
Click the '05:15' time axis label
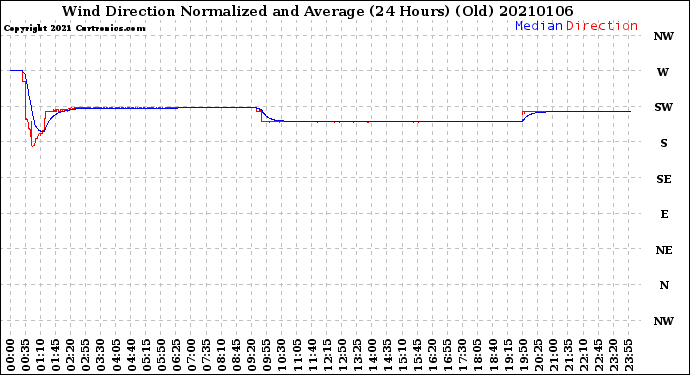tap(146, 355)
